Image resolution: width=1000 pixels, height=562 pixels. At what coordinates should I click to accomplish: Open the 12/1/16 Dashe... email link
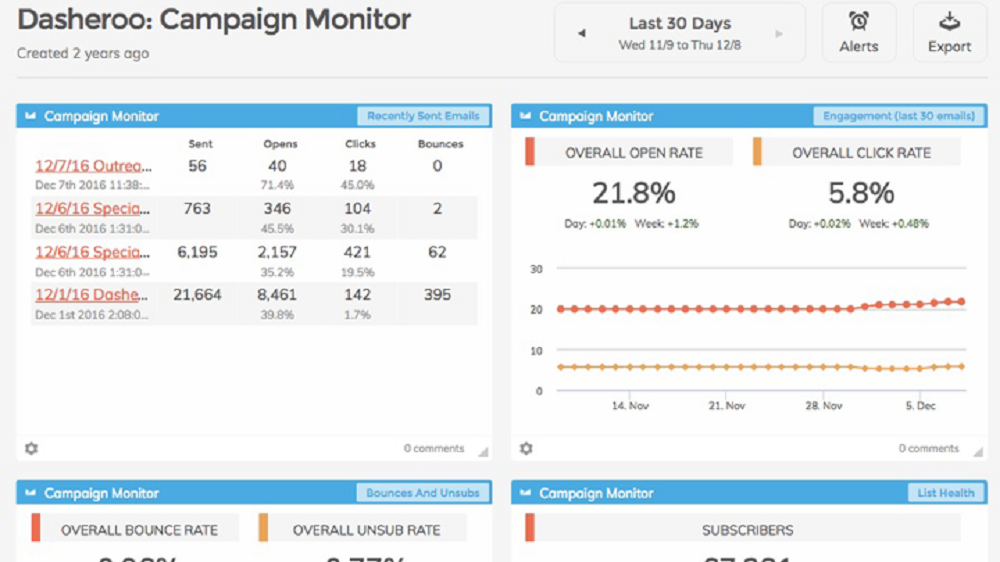pos(91,295)
